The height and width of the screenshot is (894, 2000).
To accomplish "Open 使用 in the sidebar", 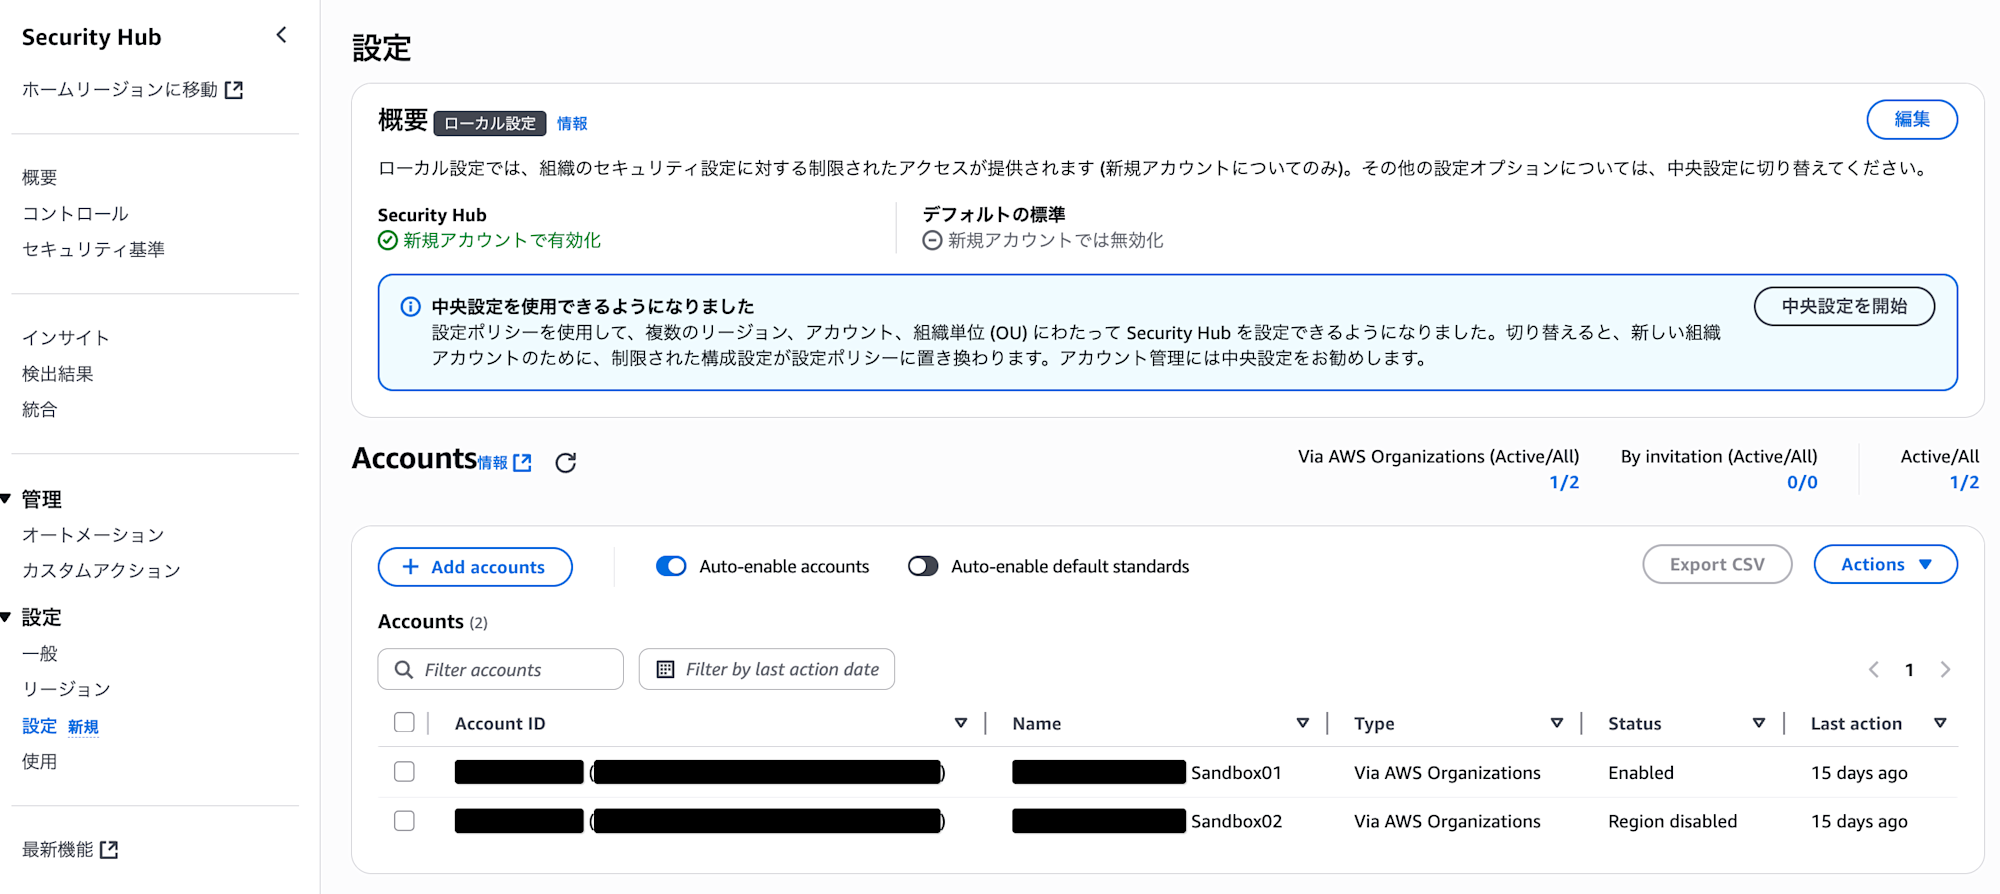I will (40, 762).
